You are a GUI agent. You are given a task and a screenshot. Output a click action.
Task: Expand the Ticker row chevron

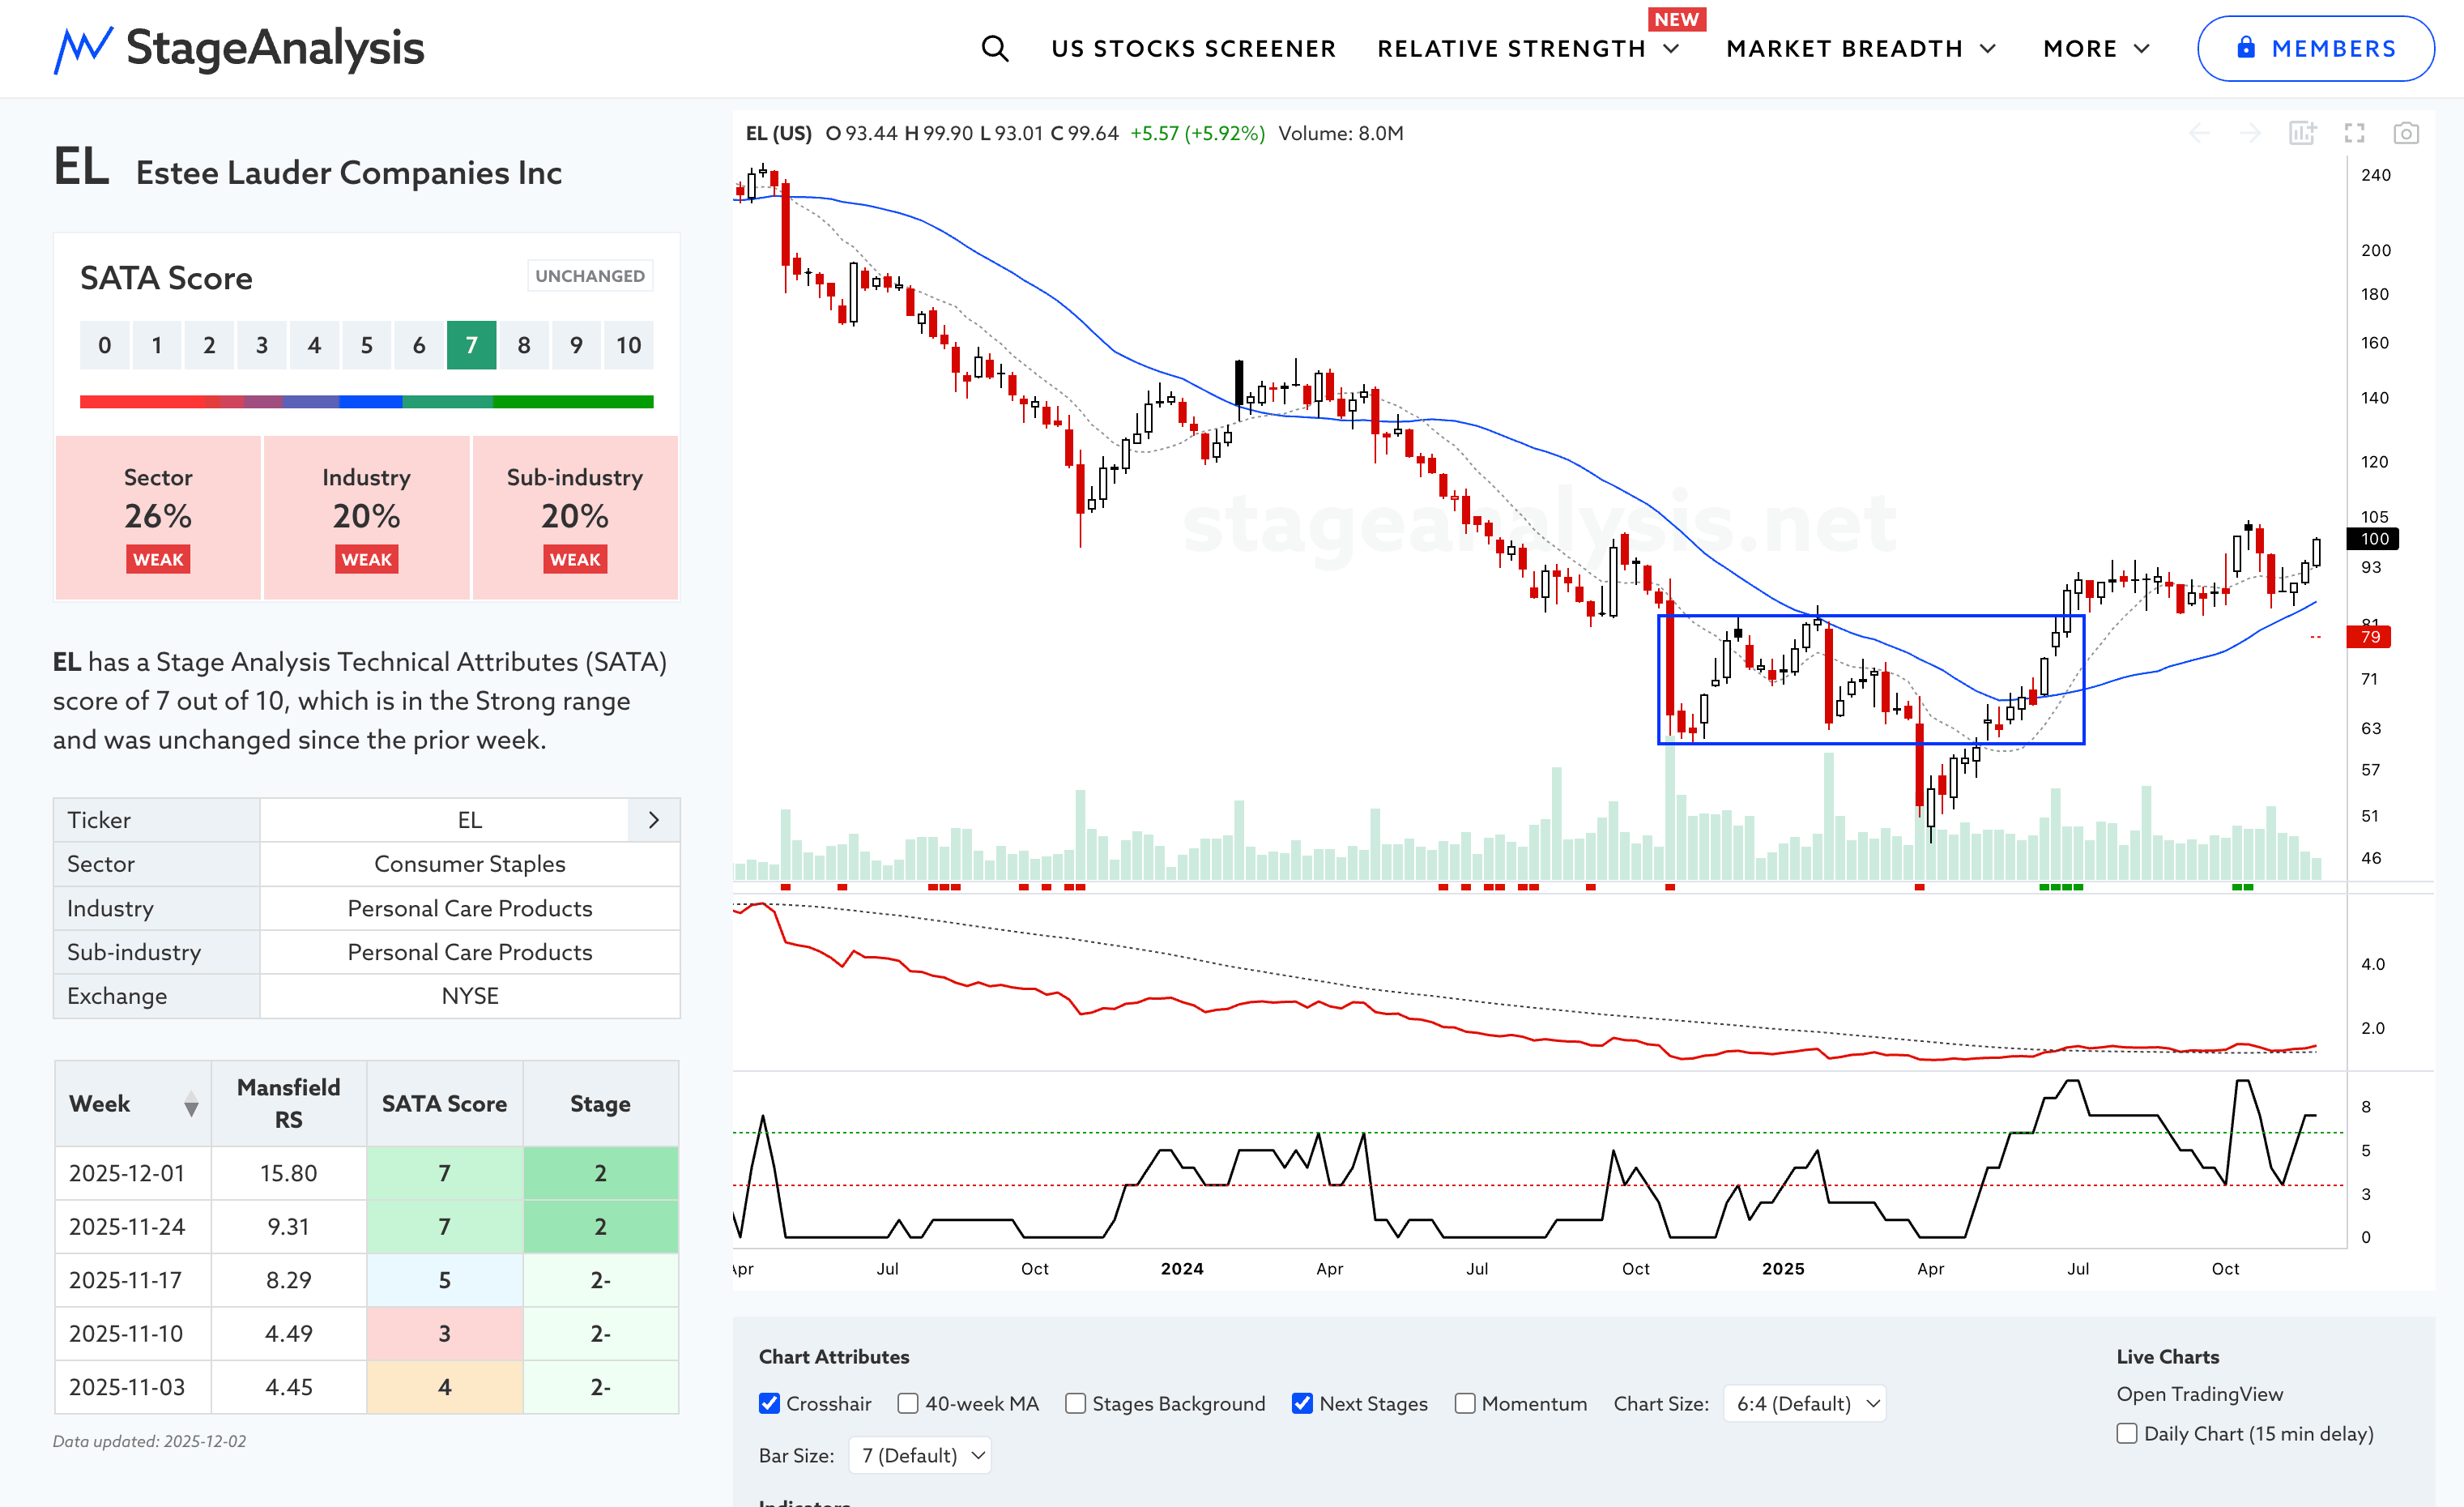click(653, 820)
